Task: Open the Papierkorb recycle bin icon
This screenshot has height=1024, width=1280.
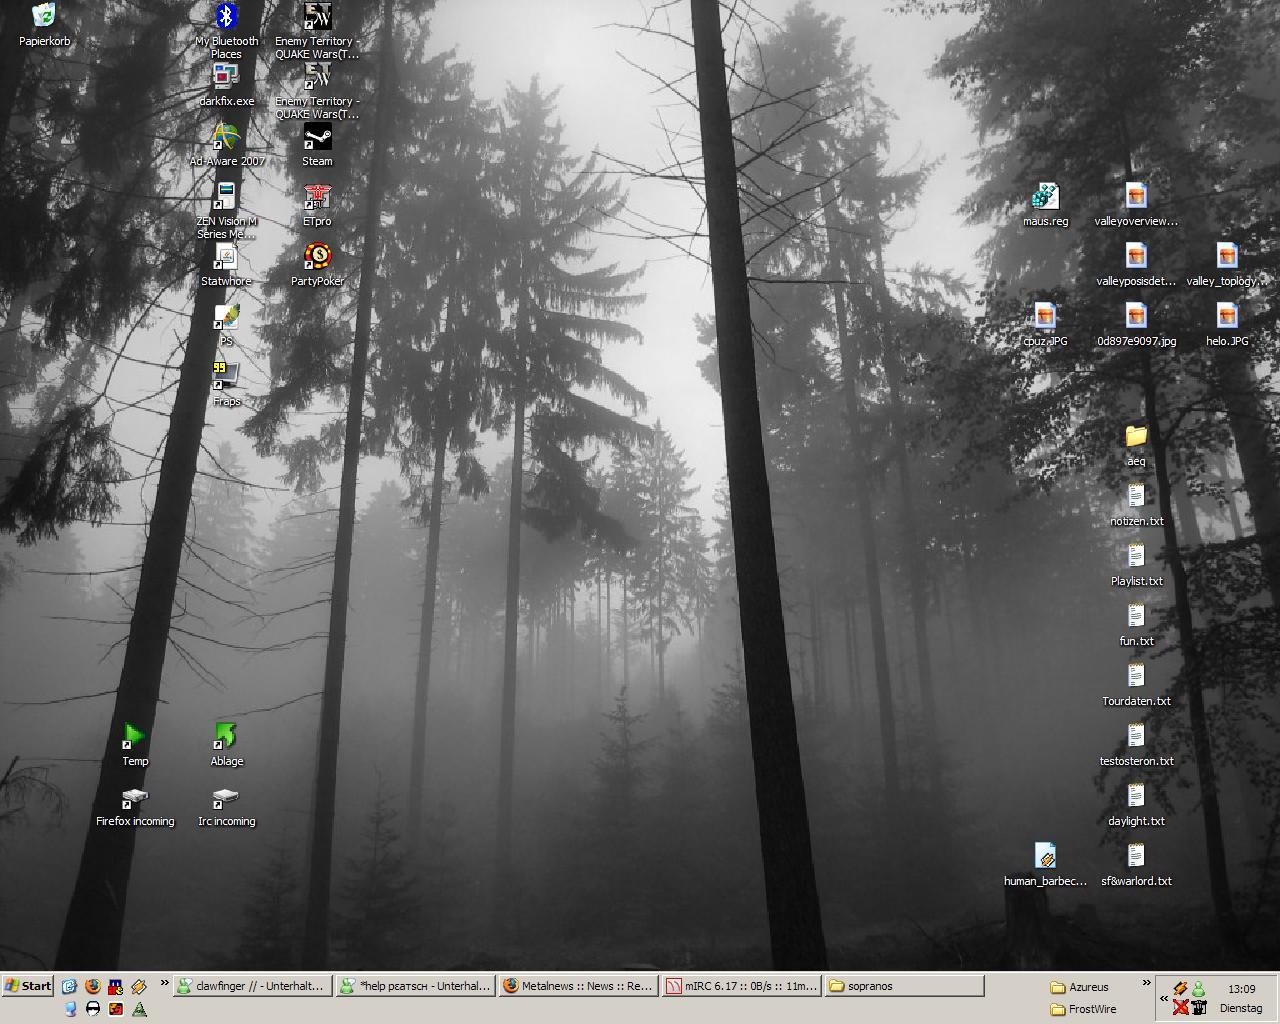Action: 44,24
